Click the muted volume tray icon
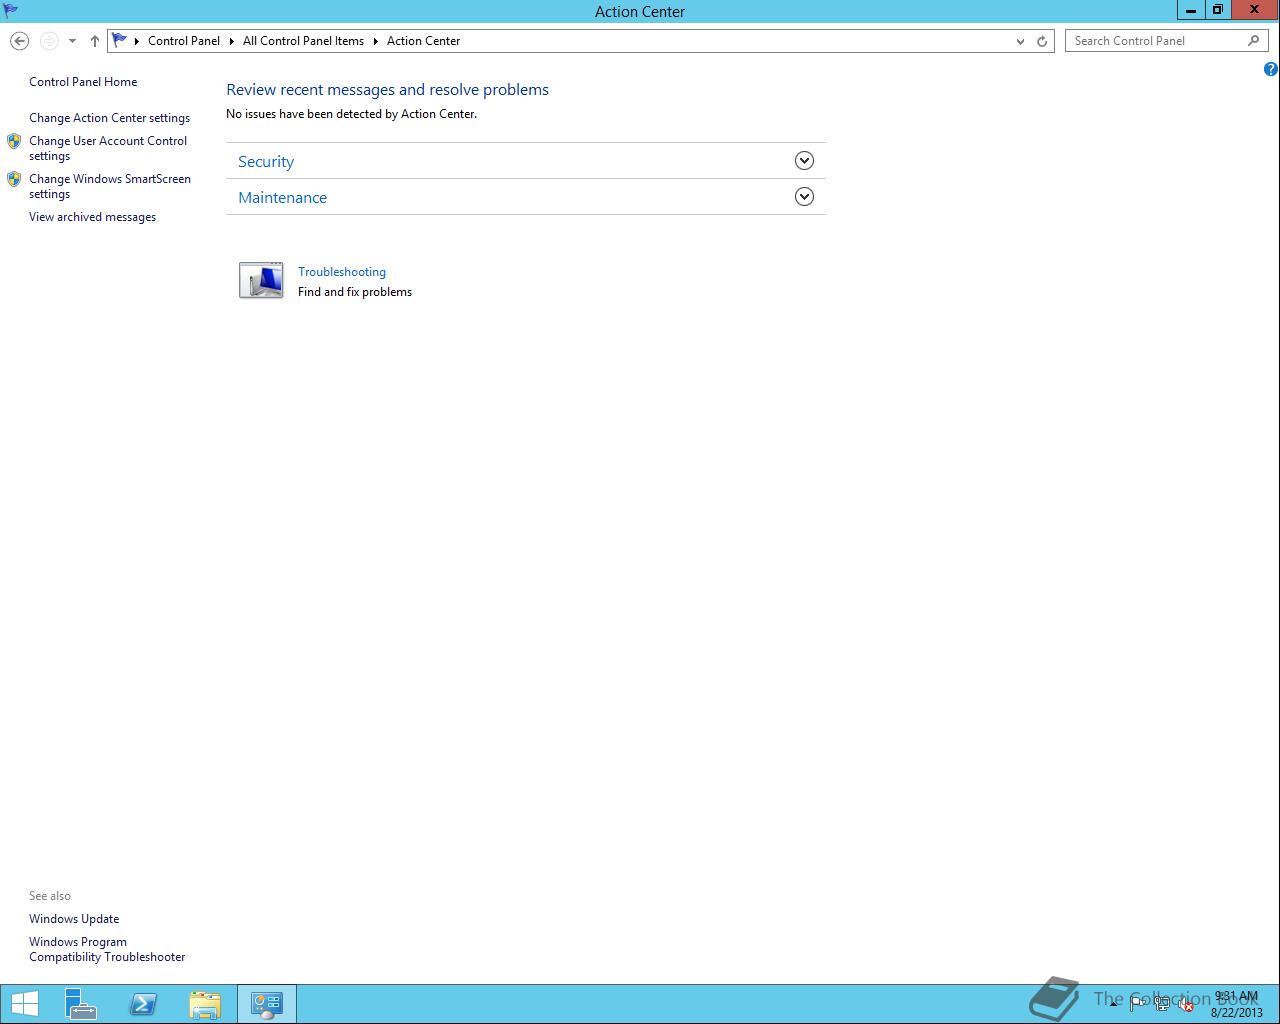Image resolution: width=1280 pixels, height=1024 pixels. point(1186,1004)
